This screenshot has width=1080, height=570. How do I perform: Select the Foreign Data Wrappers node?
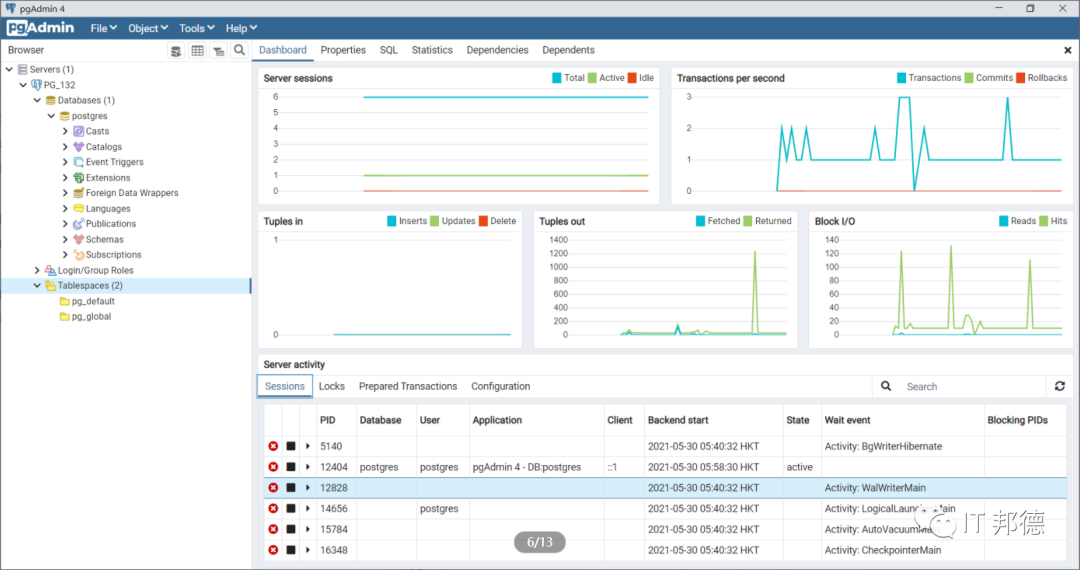coord(132,193)
